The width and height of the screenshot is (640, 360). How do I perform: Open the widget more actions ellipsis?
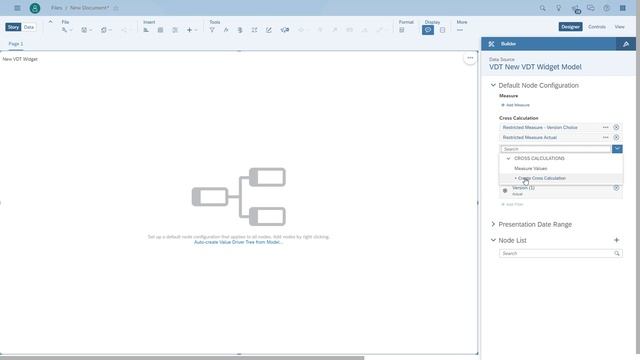470,58
